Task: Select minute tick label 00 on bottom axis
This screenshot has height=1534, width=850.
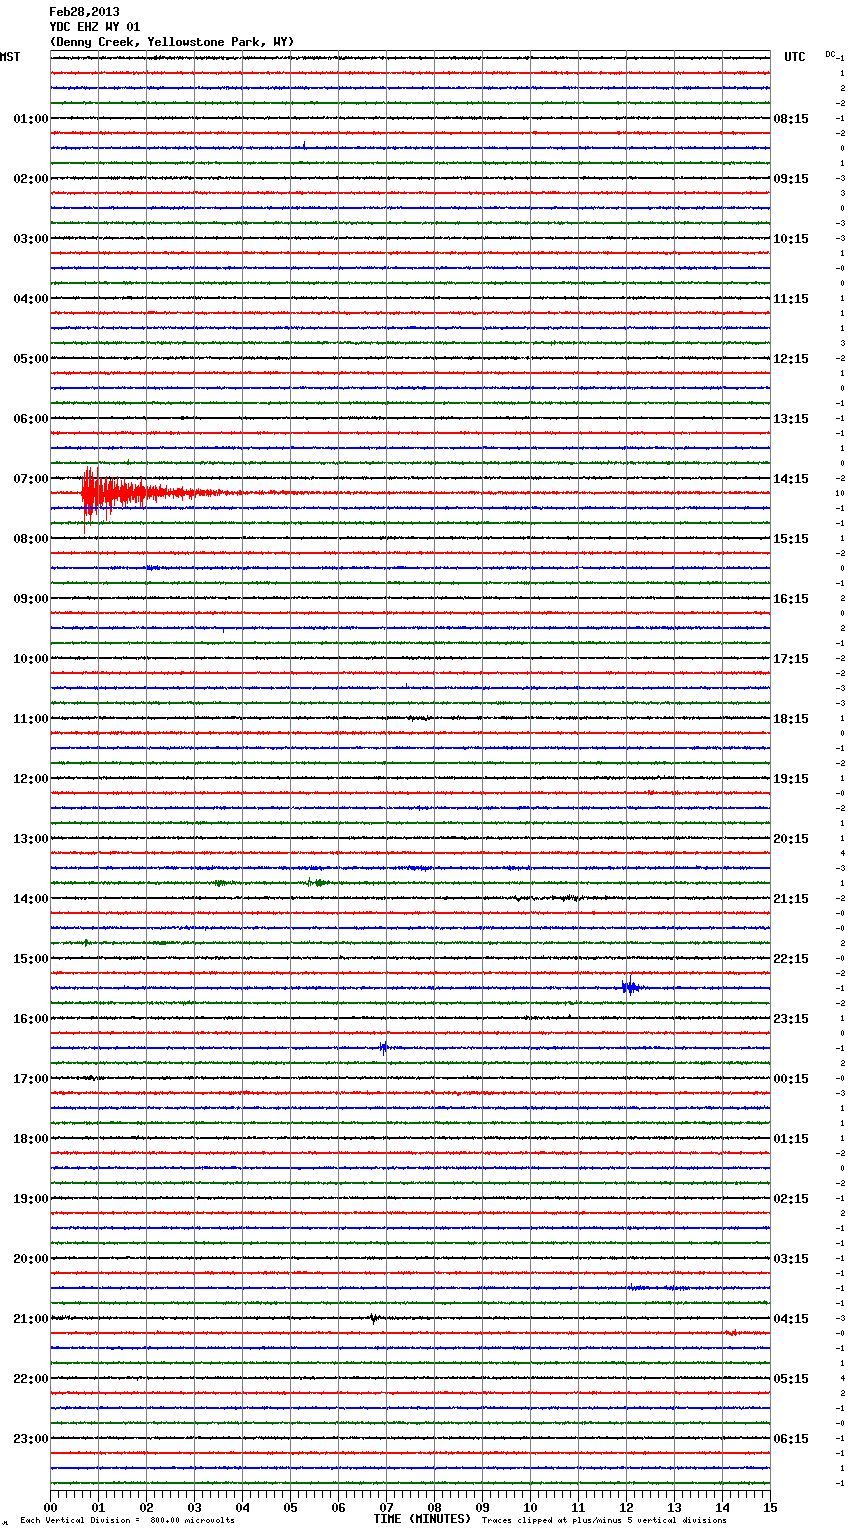Action: (50, 1508)
